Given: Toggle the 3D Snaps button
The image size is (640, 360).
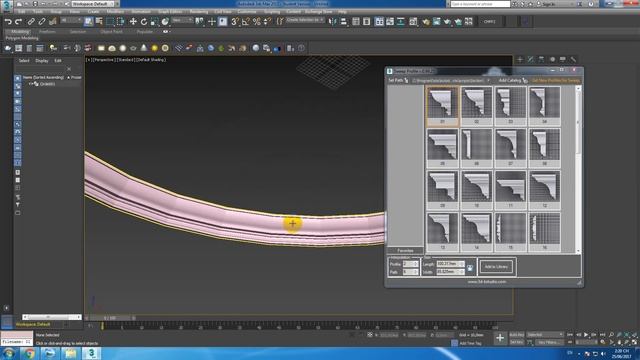Looking at the screenshot, I should click(x=235, y=22).
